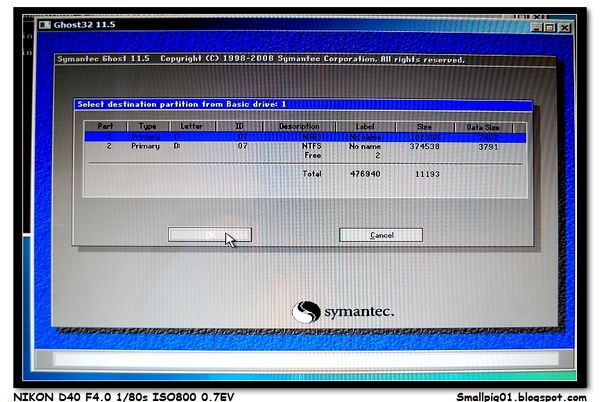Click the Free space row label
The image size is (600, 402).
(313, 155)
